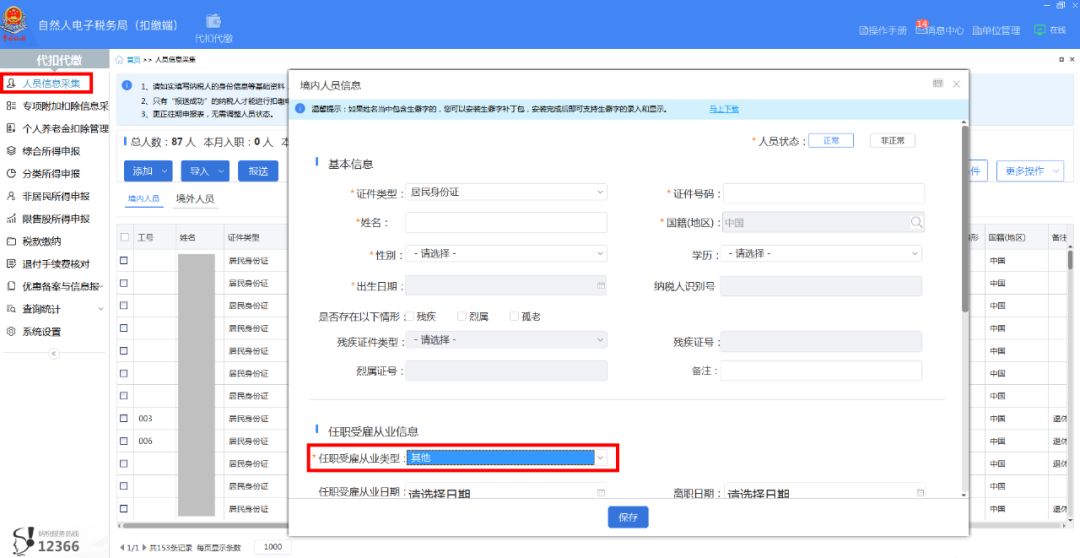Open the 任职受雇从业类型 dropdown
Viewport: 1080px width, 558px height.
click(506, 457)
